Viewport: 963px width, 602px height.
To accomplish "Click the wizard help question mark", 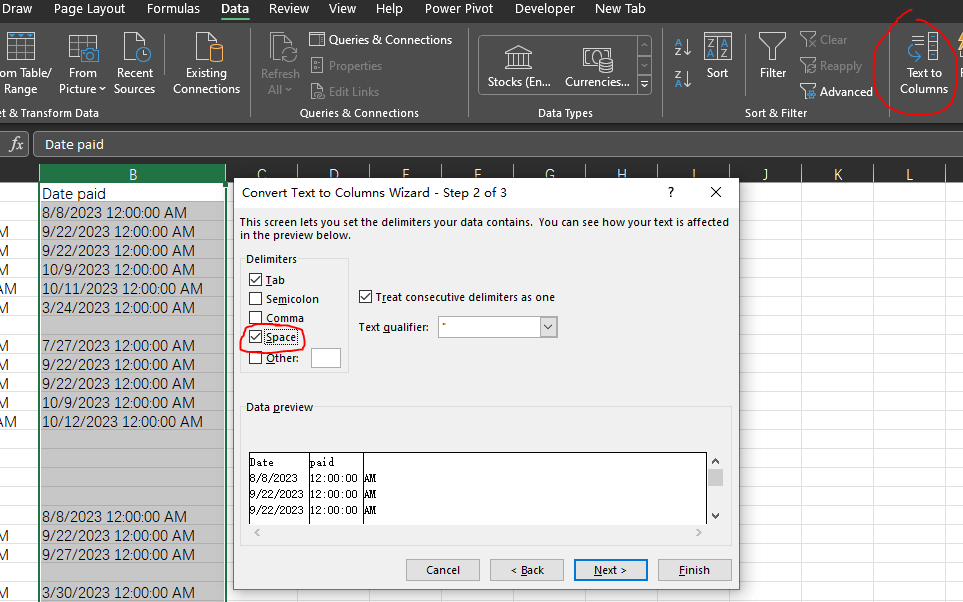I will point(671,192).
